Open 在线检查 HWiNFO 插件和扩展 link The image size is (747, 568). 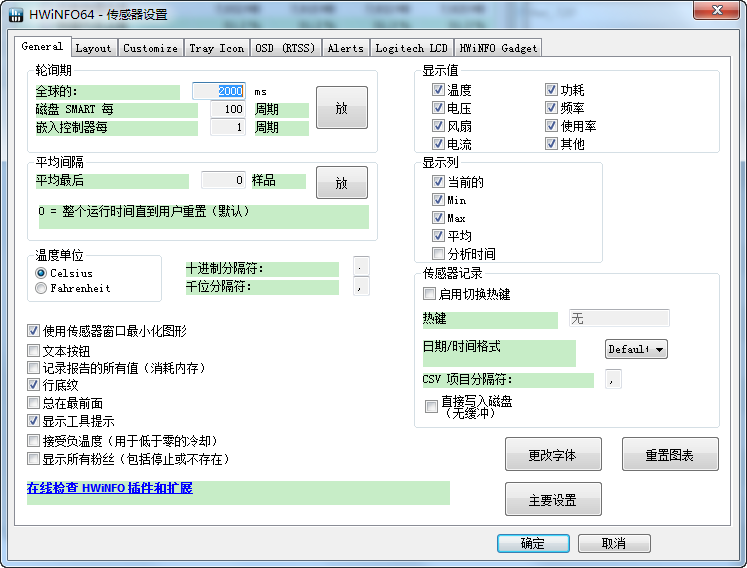(x=110, y=488)
